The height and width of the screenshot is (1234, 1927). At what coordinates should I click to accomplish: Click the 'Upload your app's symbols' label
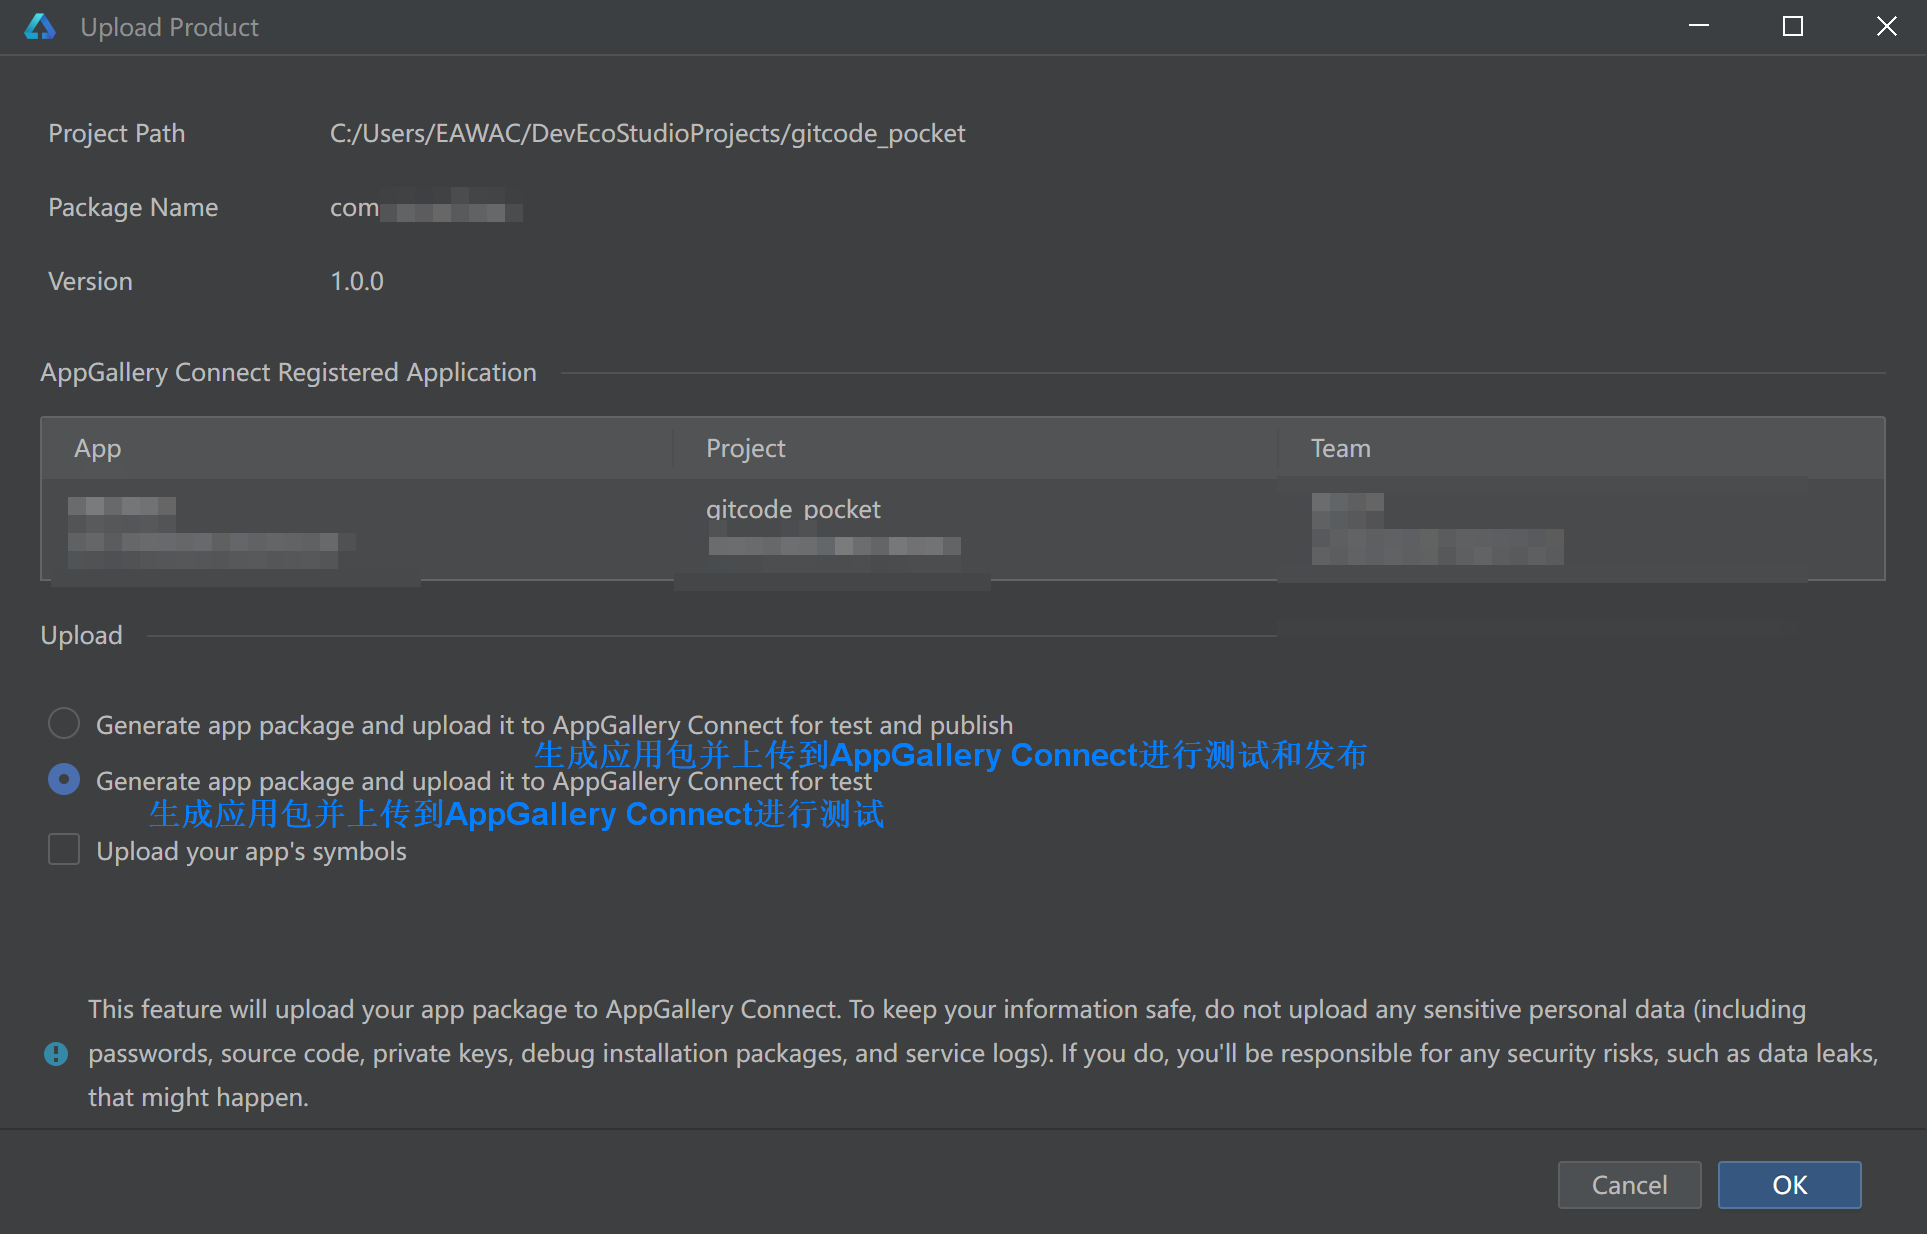pos(251,851)
